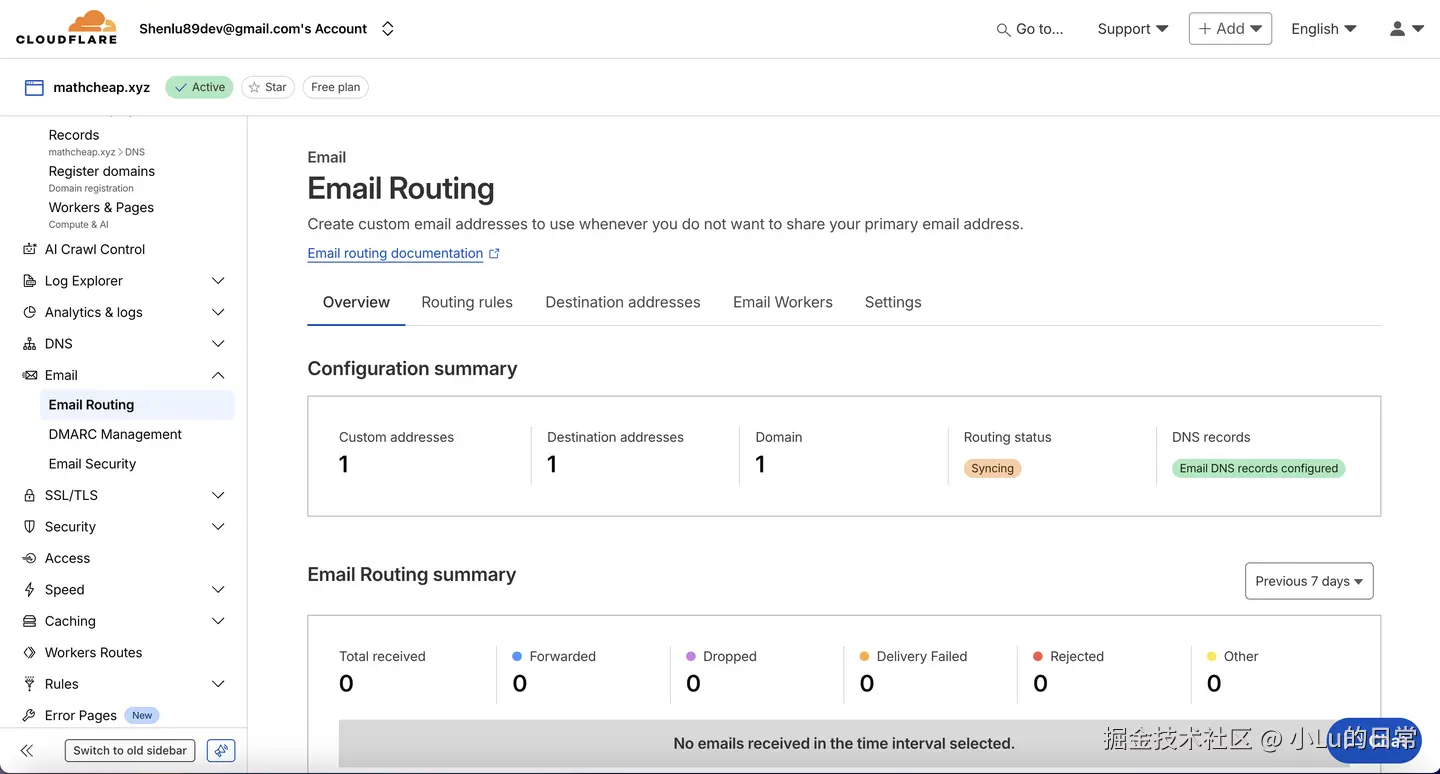
Task: Click the Go to search field
Action: pyautogui.click(x=1030, y=29)
